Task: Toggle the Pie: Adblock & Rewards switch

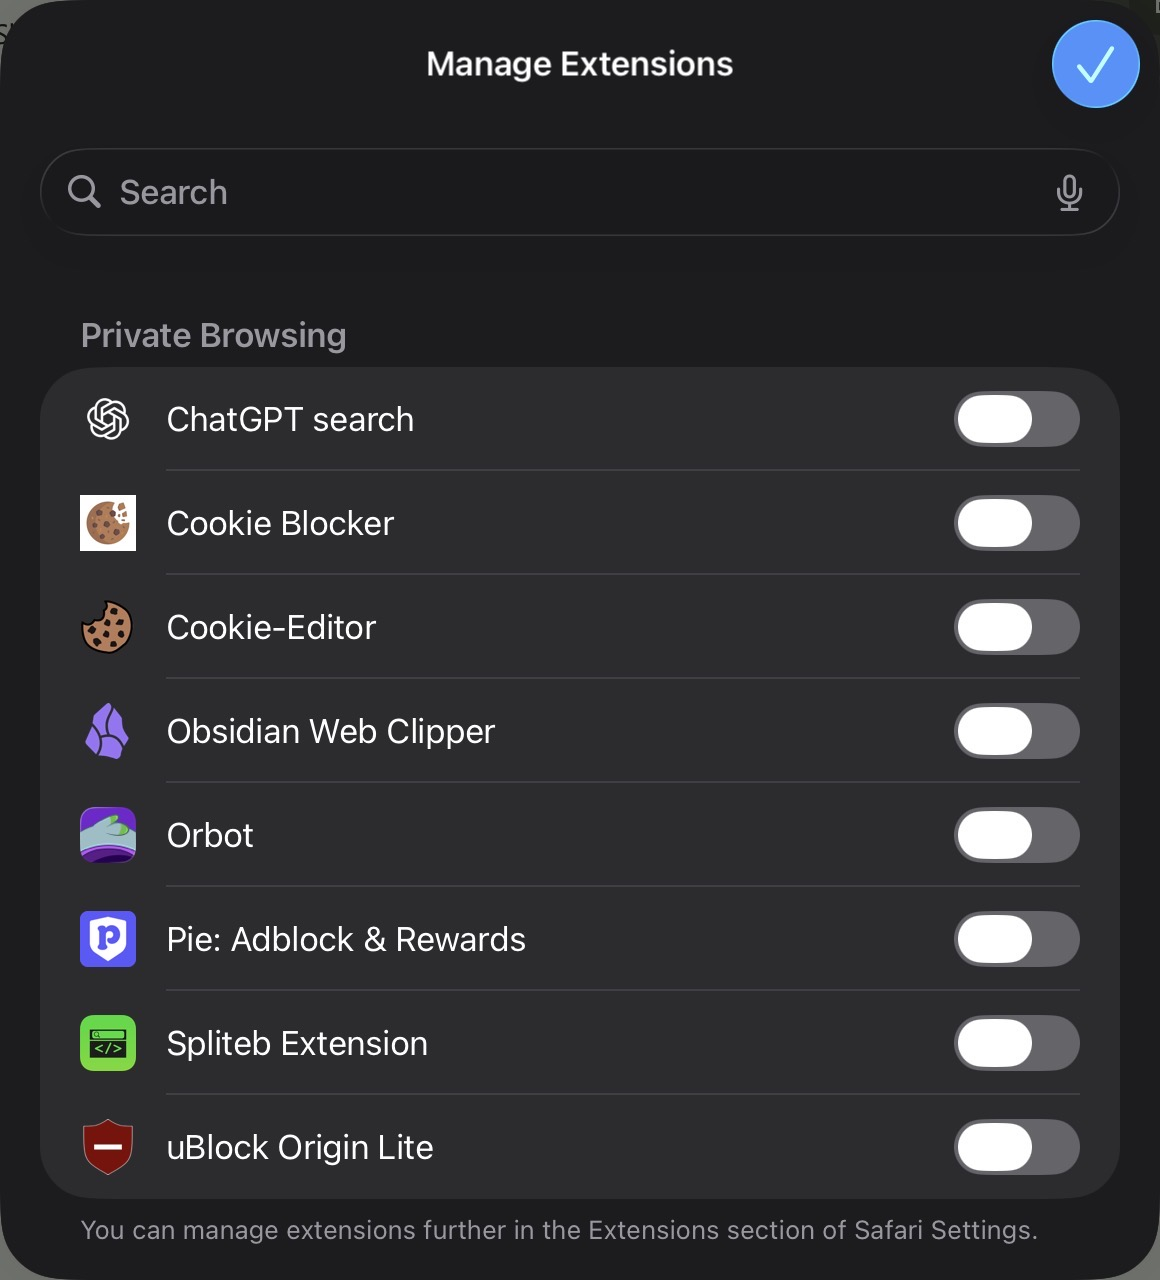Action: pyautogui.click(x=1016, y=939)
